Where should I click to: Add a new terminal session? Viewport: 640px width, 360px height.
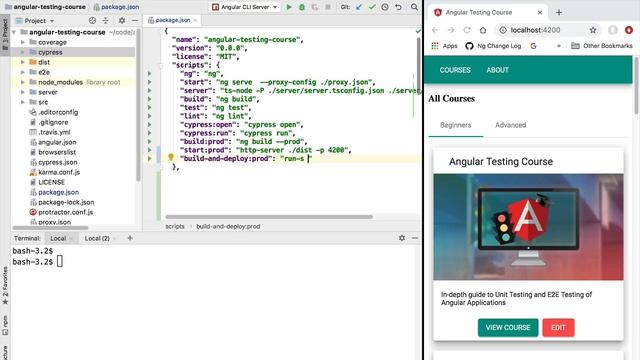(x=130, y=238)
